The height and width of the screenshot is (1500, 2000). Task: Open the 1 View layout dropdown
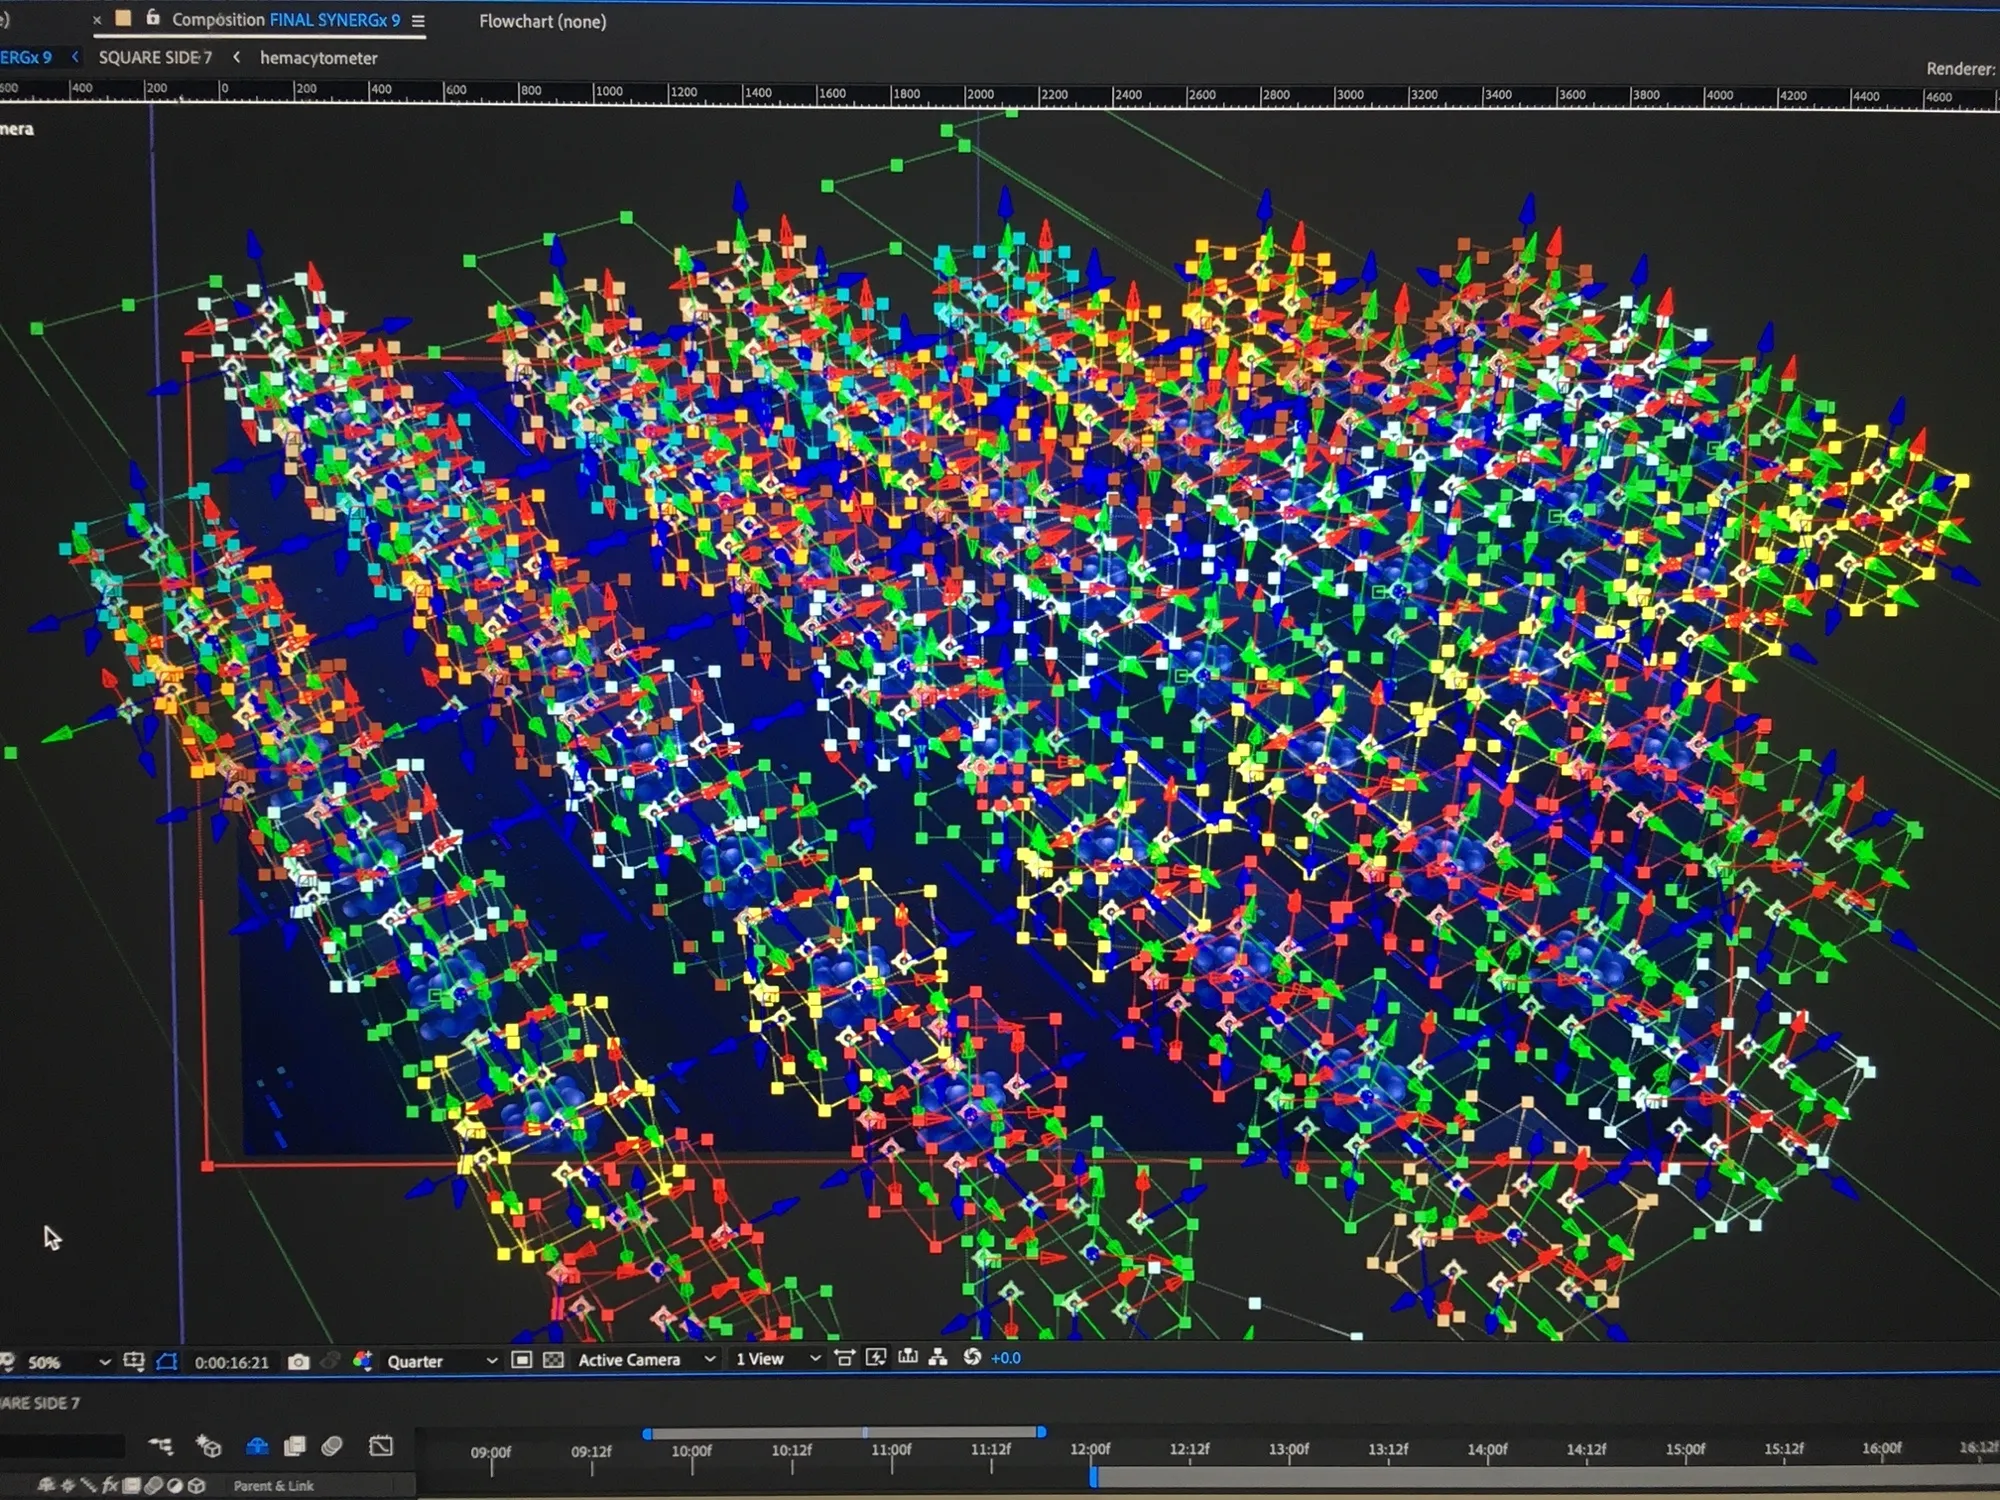click(777, 1359)
